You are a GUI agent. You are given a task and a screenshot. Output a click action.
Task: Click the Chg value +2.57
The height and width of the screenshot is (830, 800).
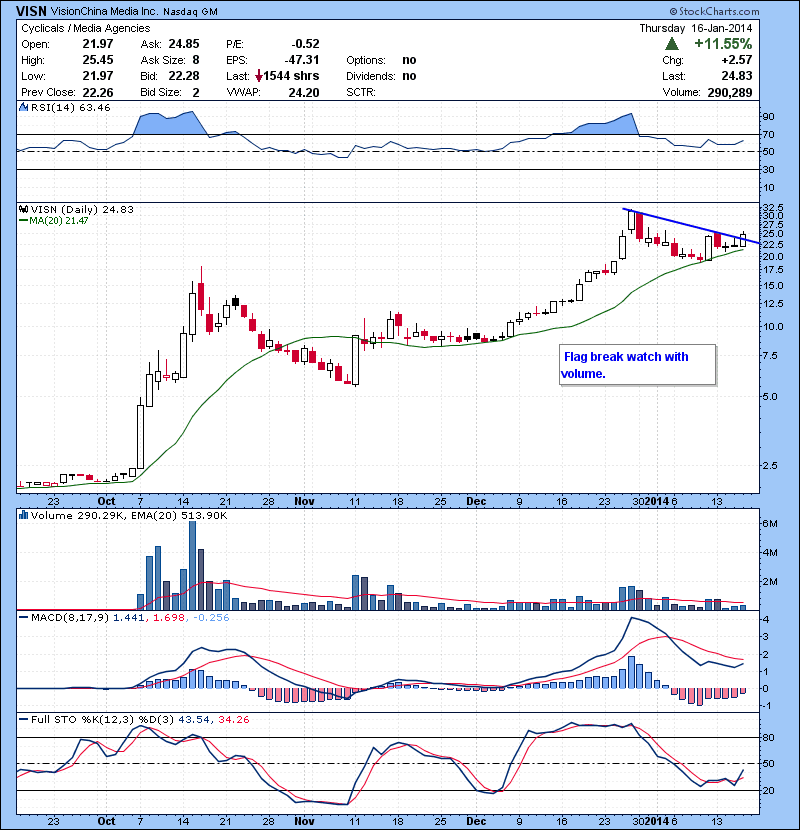pos(736,60)
